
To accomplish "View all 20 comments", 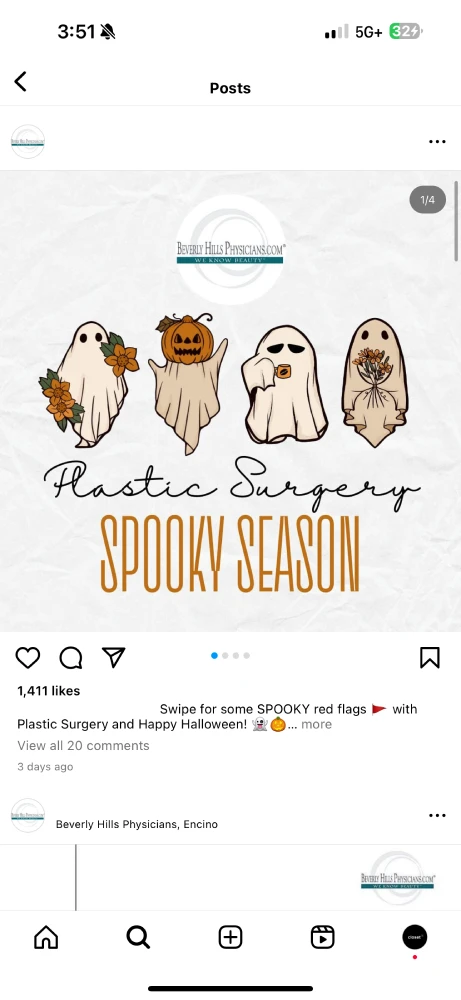I will click(83, 746).
